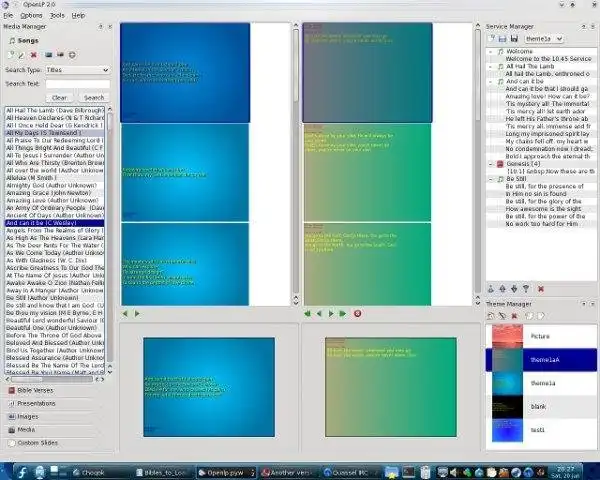Jump to last slide in live controller

343,314
